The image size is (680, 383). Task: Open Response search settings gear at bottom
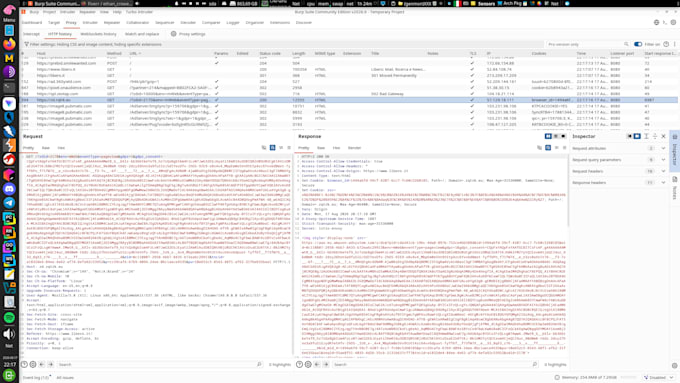point(308,365)
